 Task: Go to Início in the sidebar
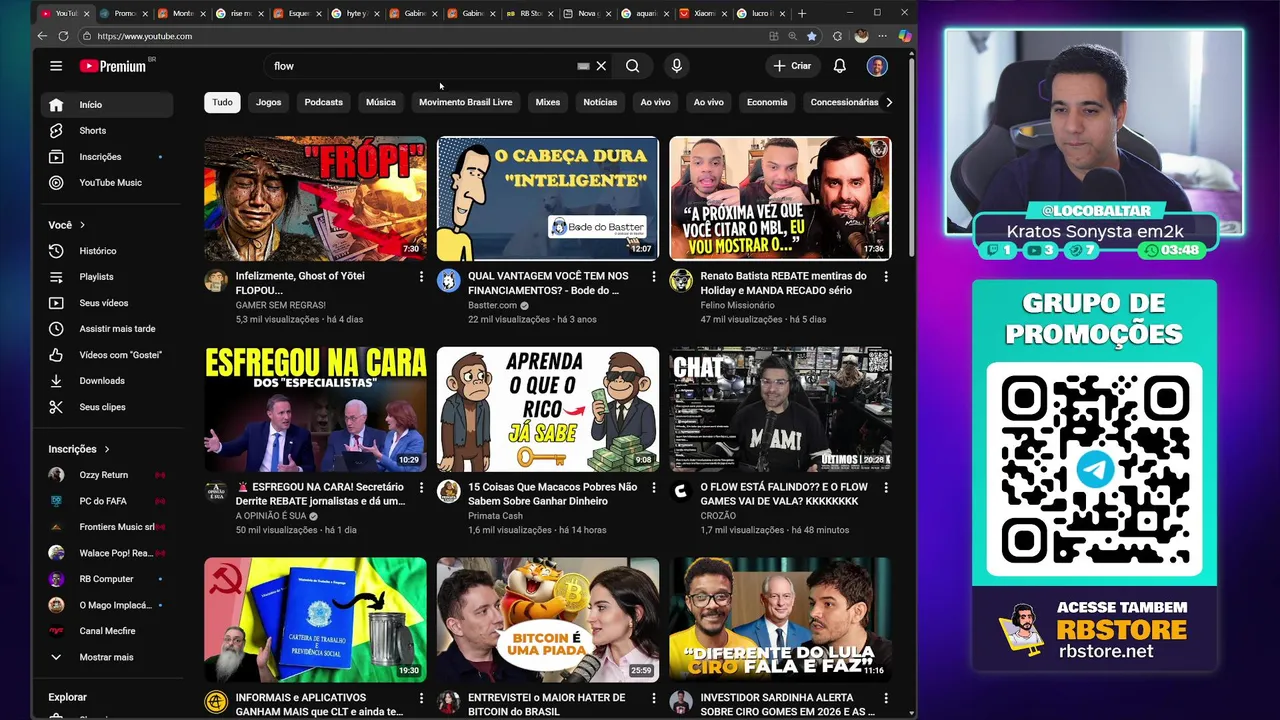coord(107,104)
